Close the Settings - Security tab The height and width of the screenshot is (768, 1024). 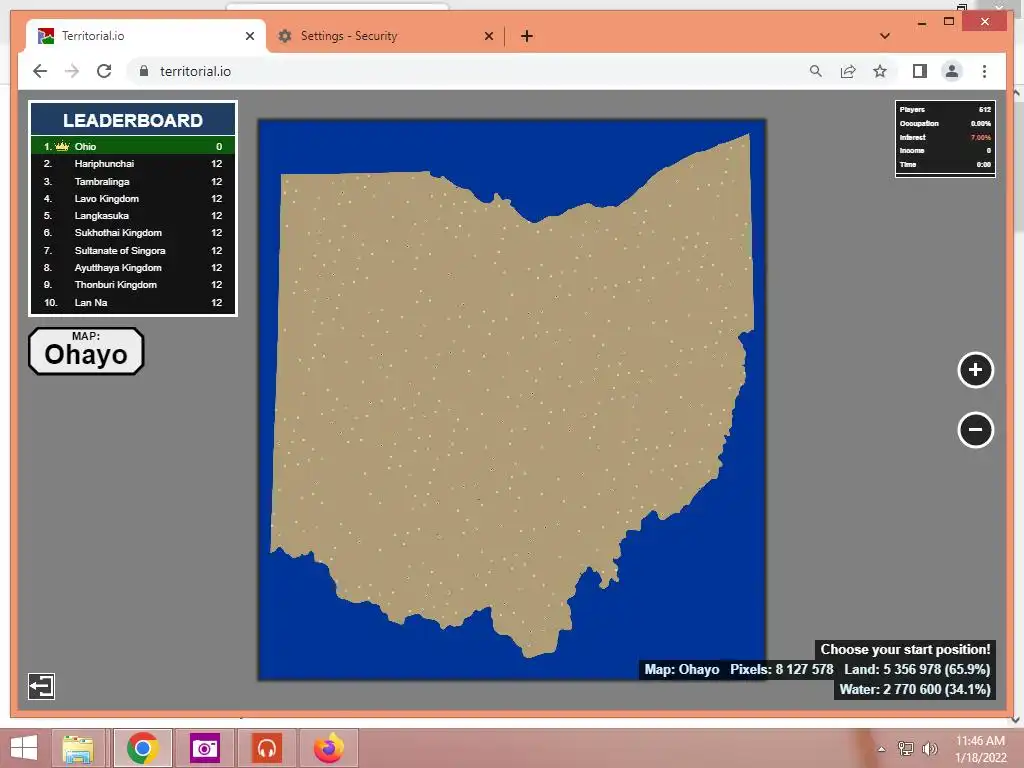pos(488,36)
